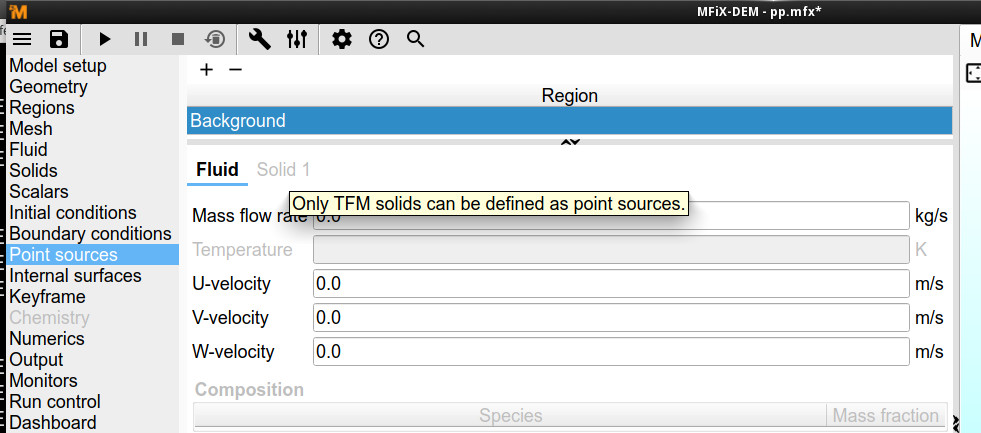The height and width of the screenshot is (433, 981).
Task: Click the U-velocity input field
Action: (610, 284)
